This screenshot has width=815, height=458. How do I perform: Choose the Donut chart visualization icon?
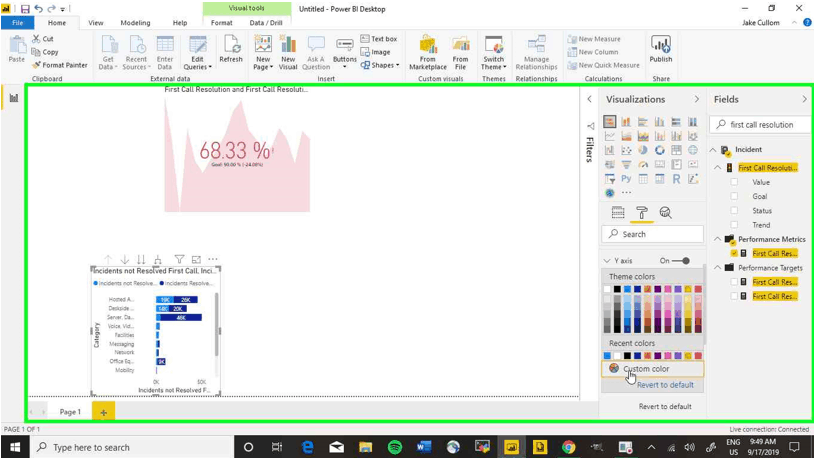(660, 150)
